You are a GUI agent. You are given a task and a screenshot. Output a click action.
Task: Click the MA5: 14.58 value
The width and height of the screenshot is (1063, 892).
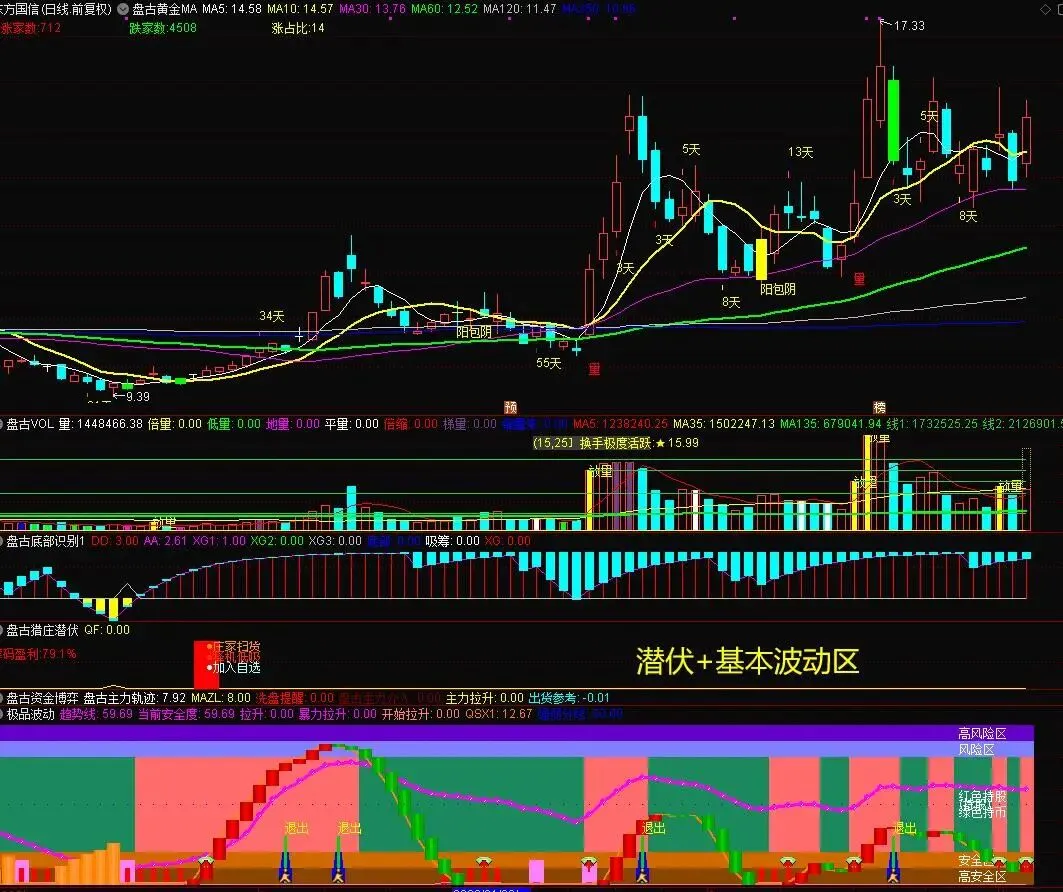(x=232, y=9)
